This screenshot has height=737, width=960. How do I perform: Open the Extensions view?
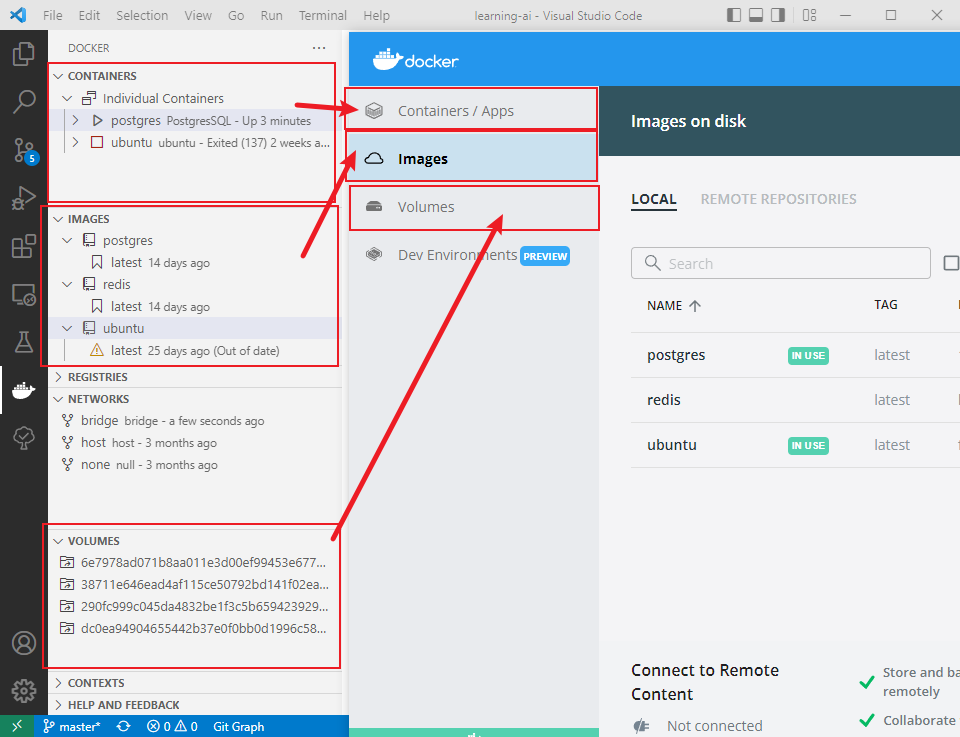(x=23, y=246)
